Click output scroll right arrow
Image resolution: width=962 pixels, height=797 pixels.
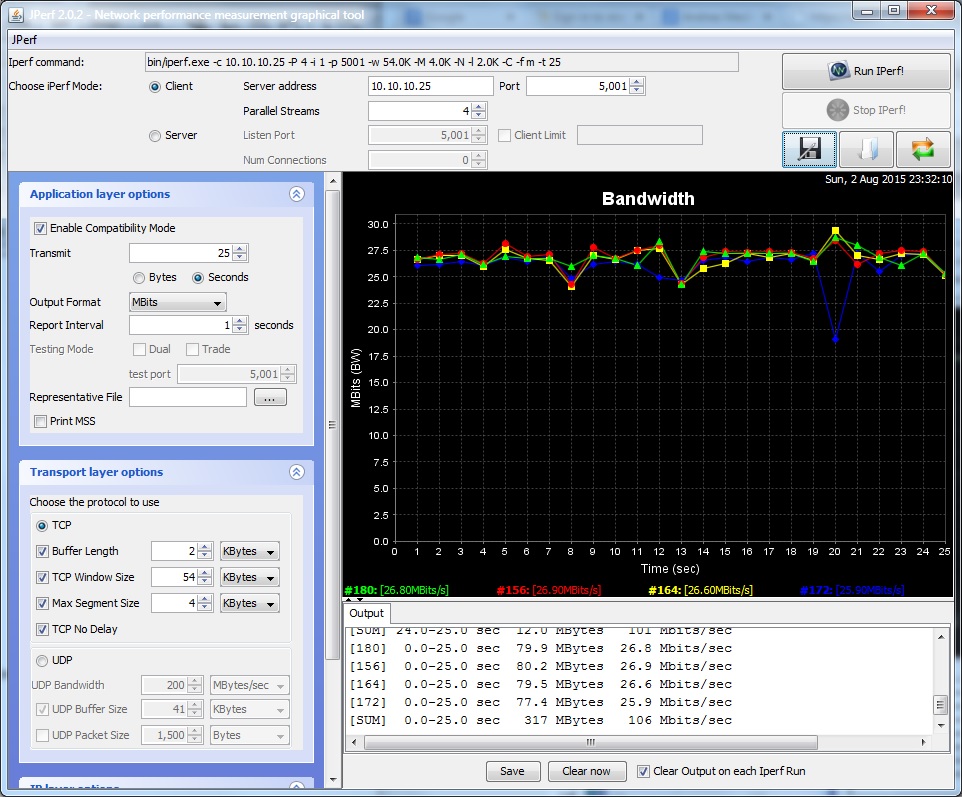[924, 742]
